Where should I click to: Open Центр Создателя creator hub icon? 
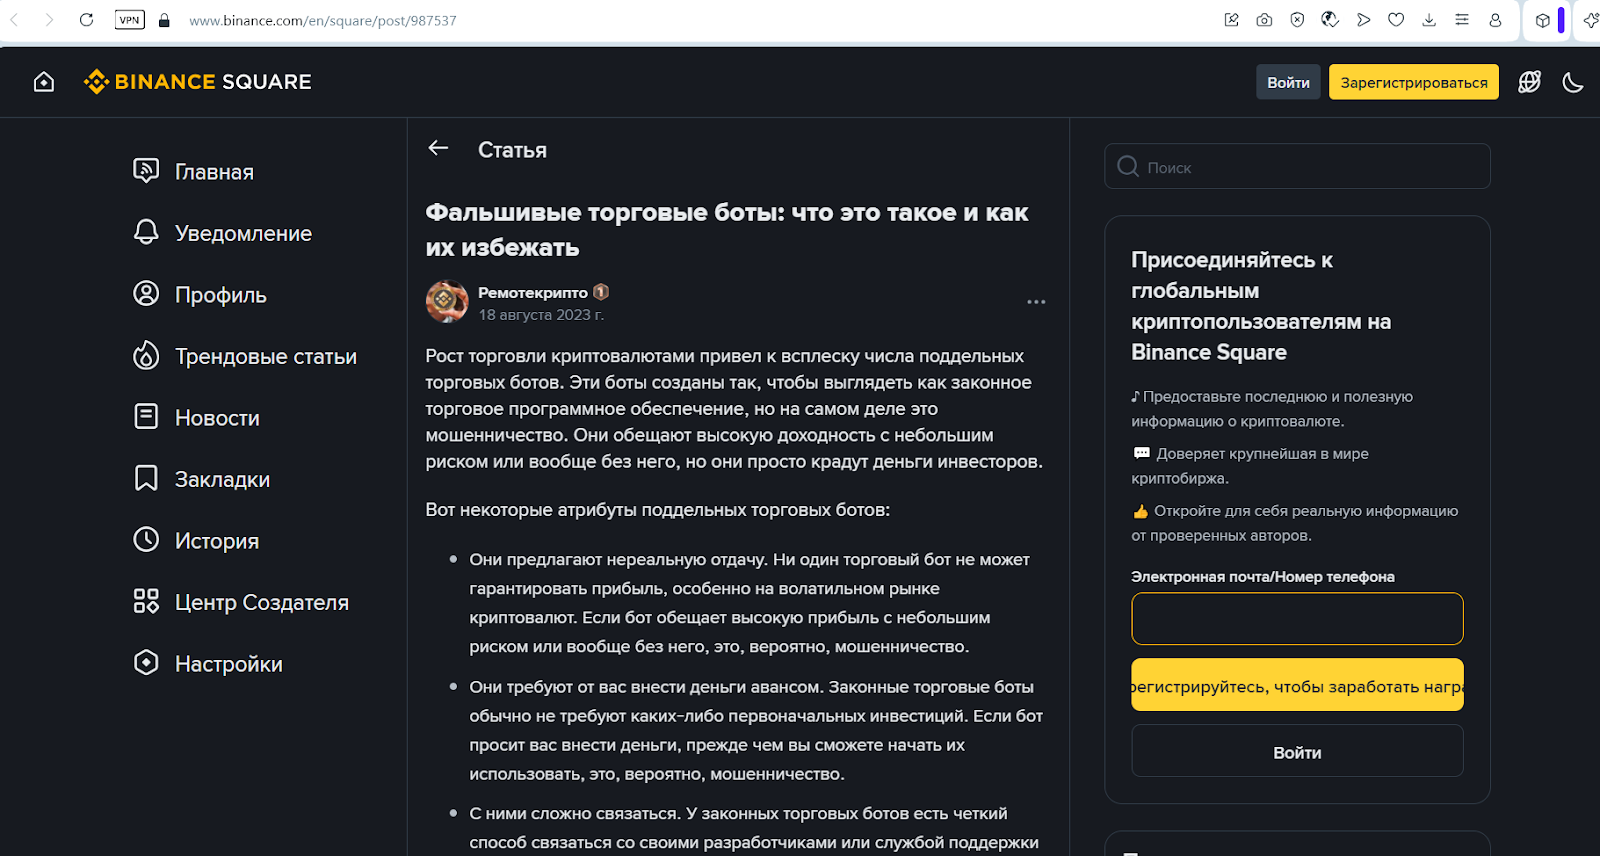pos(146,601)
